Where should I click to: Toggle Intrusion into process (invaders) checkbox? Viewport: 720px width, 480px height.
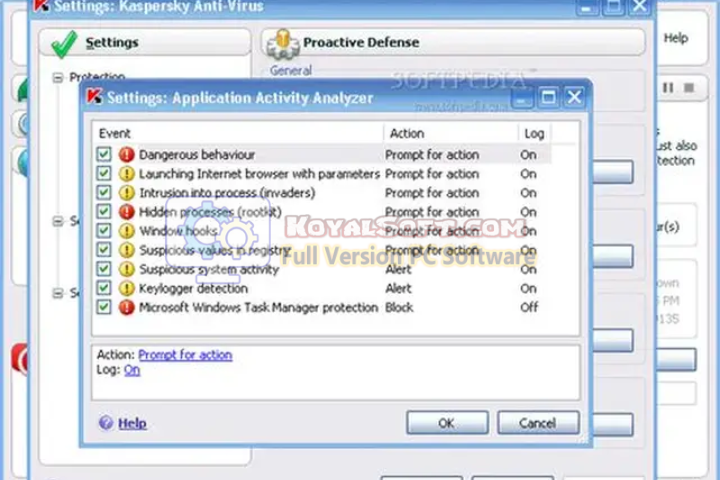click(x=104, y=192)
